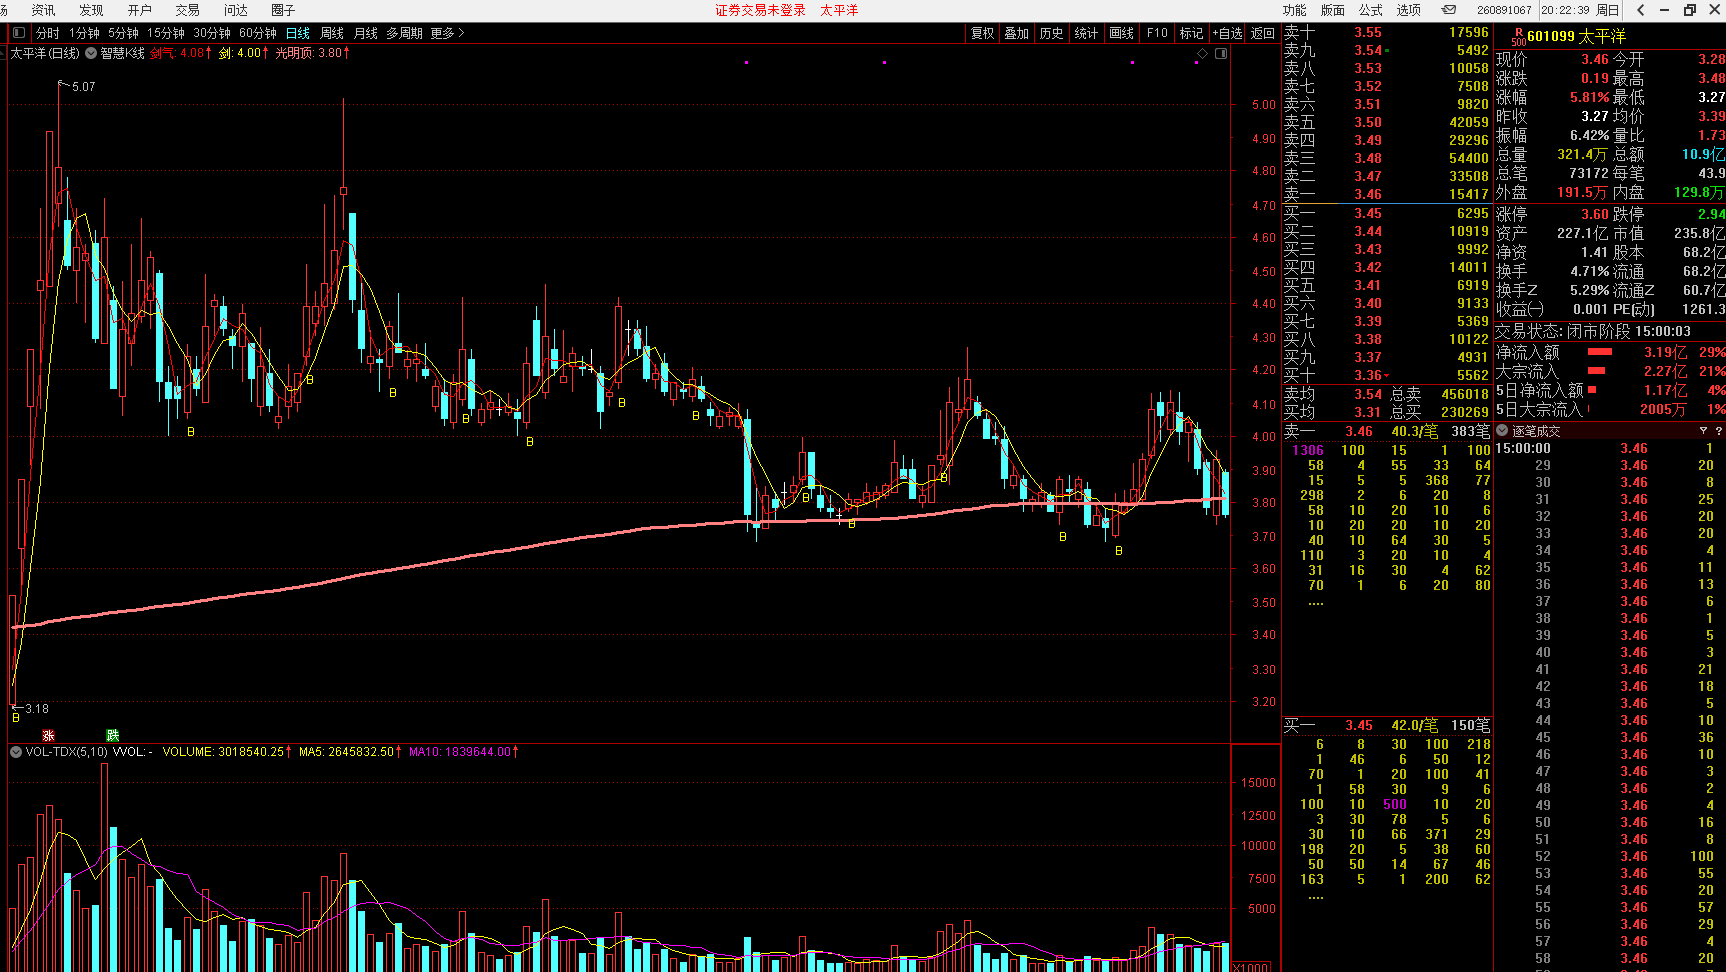Toggle the chart side panel icon near diamond
The image size is (1726, 972).
point(1221,53)
